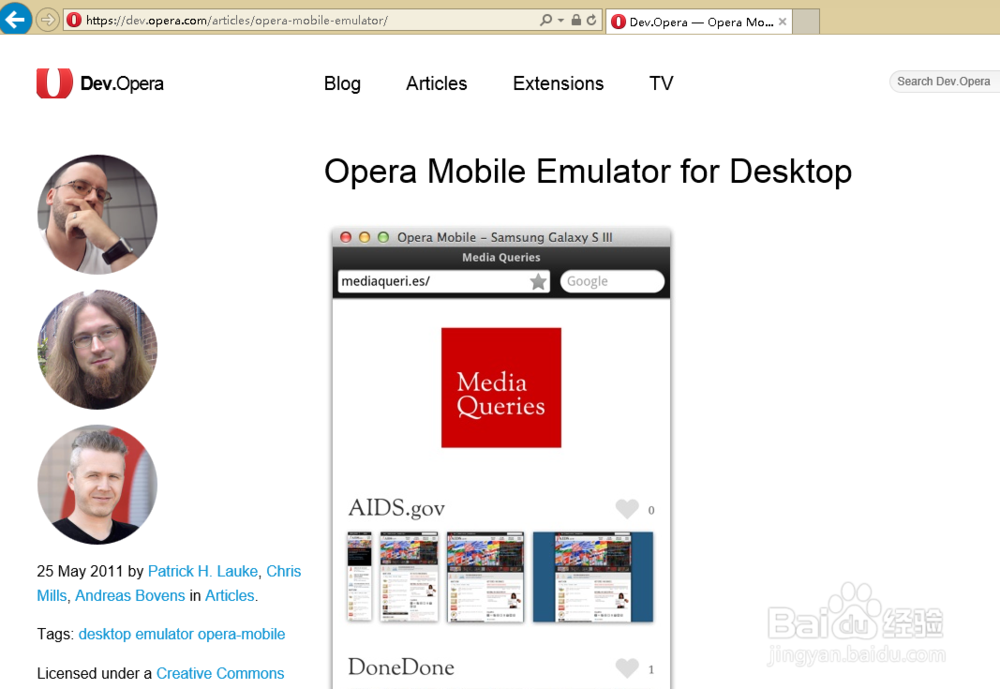The width and height of the screenshot is (1000, 689).
Task: Click the heart icon beside AIDS.gov
Action: [627, 508]
